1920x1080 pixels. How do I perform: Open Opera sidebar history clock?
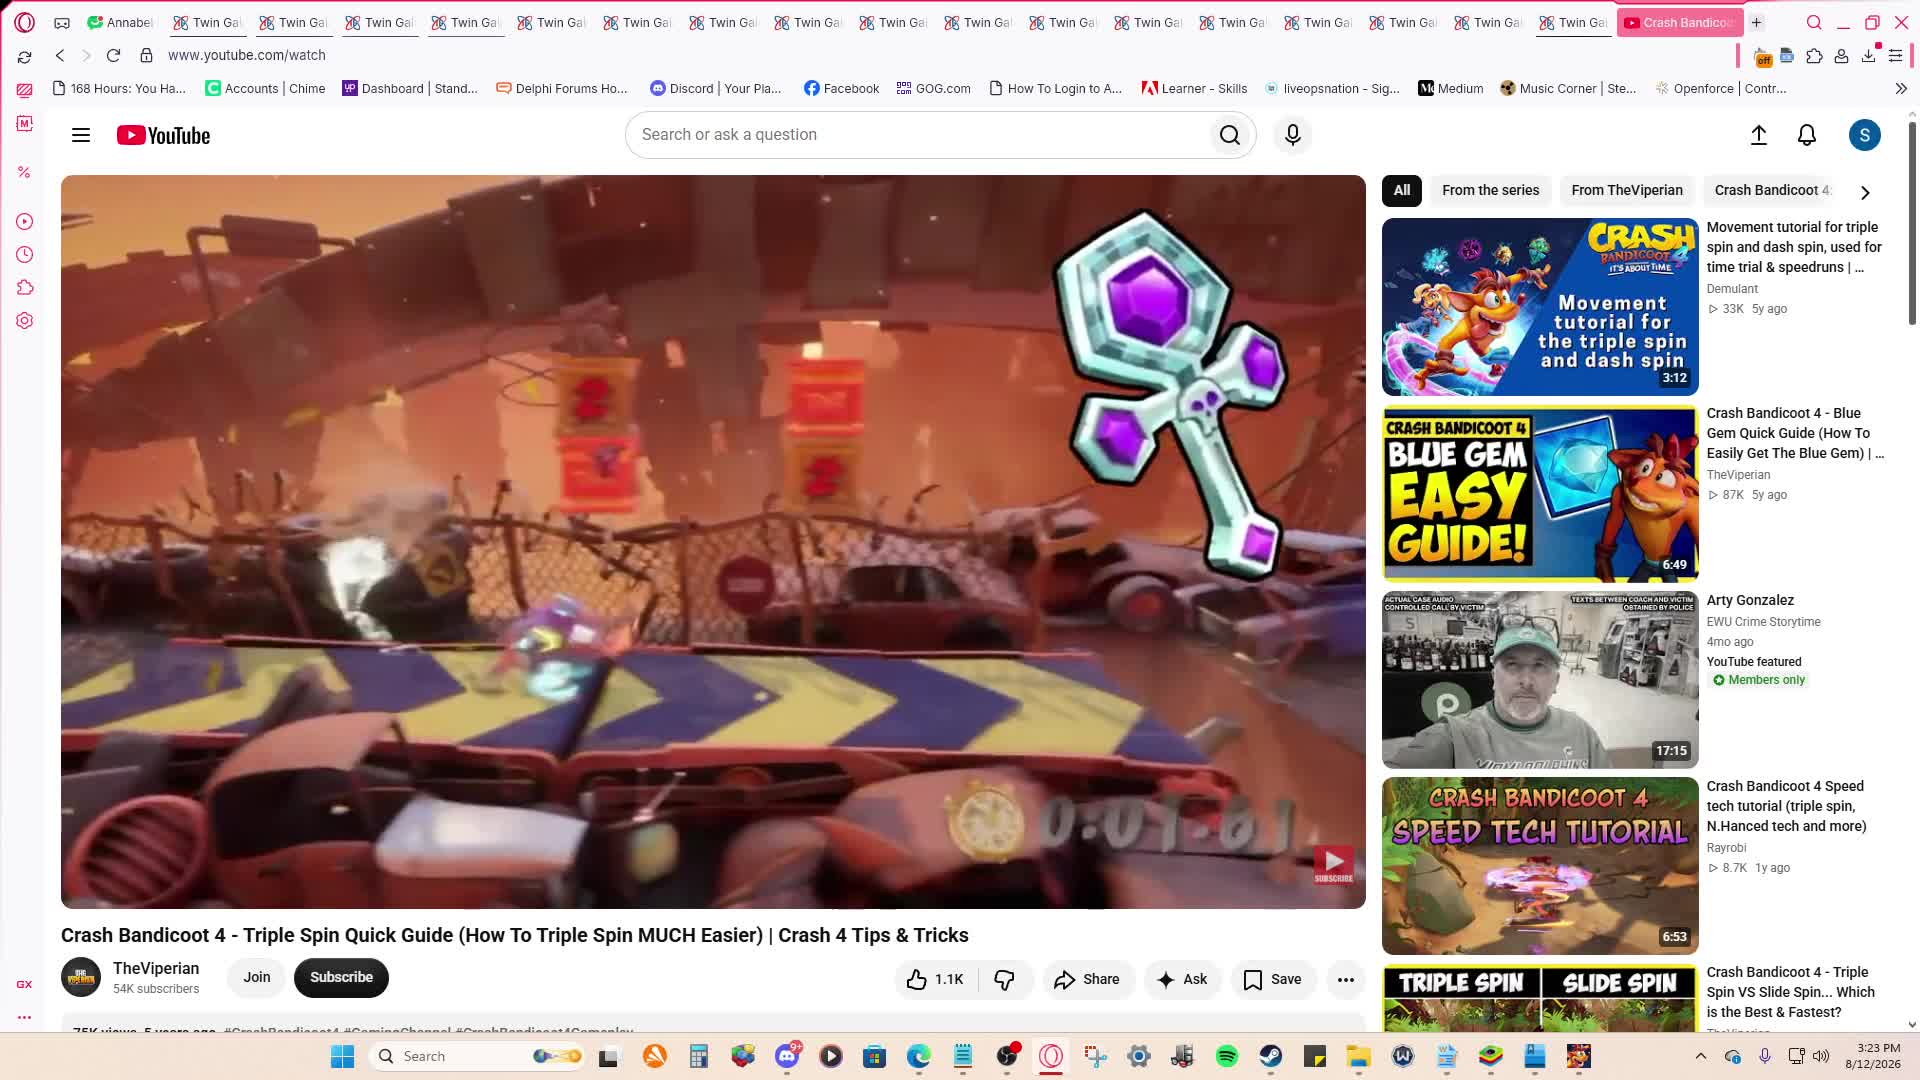tap(25, 254)
